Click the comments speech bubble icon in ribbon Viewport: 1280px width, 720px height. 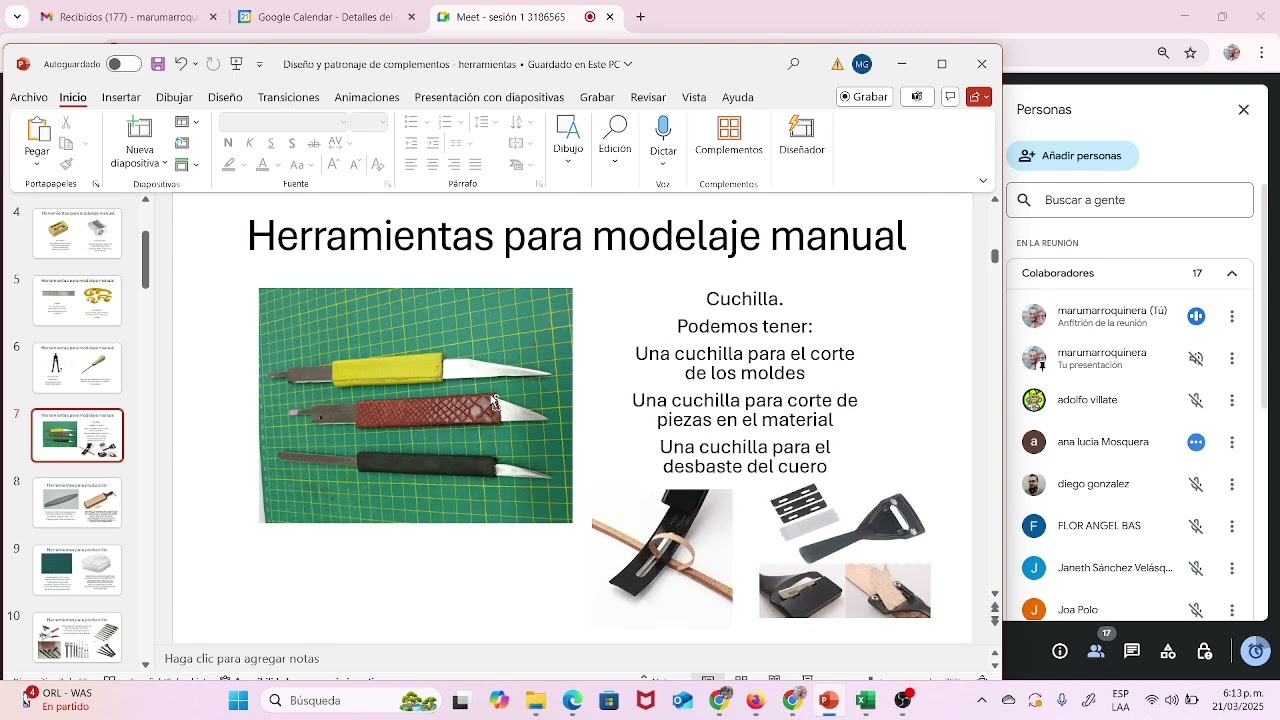[950, 97]
